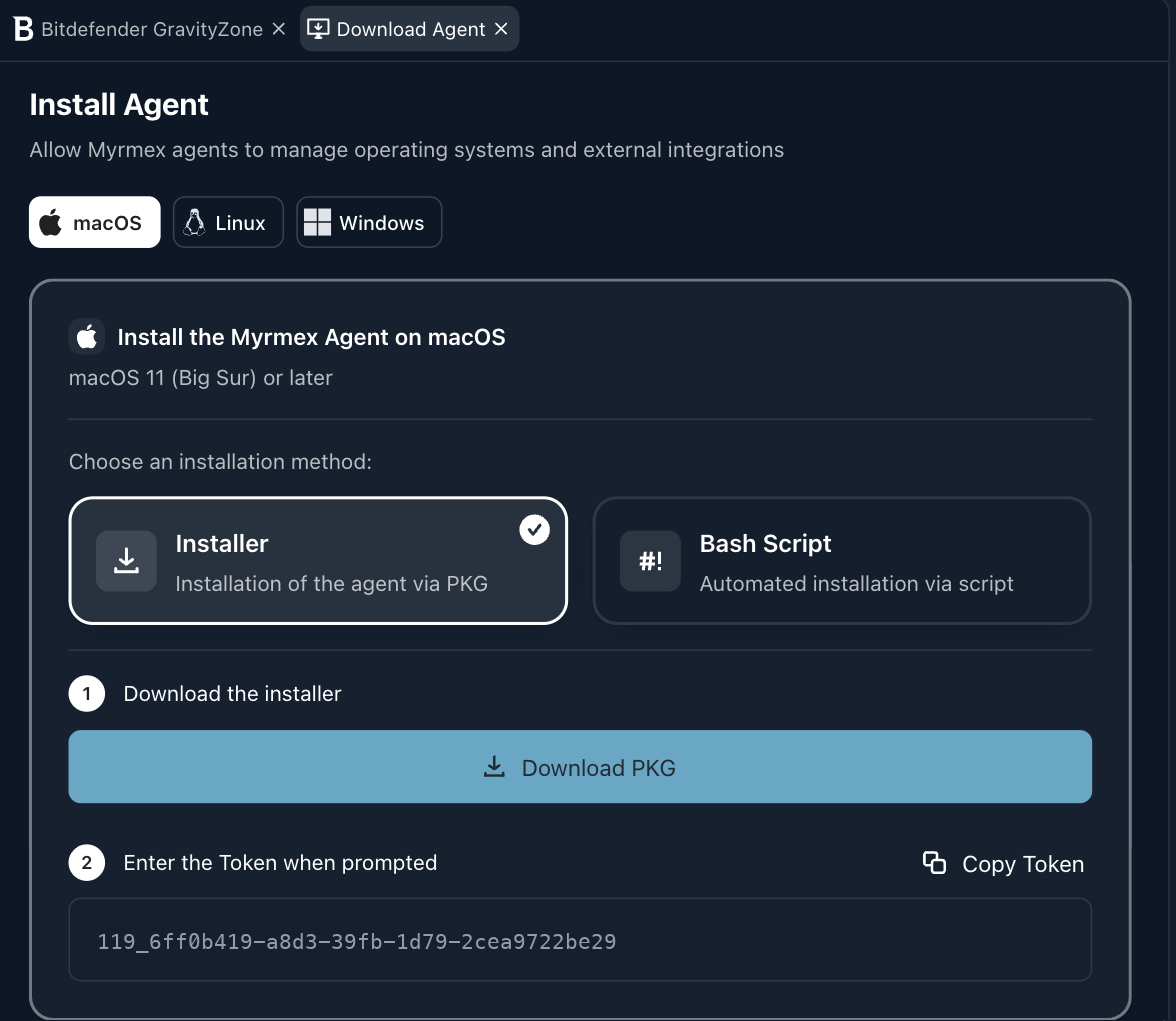
Task: Select the Linux platform tab
Action: pyautogui.click(x=228, y=222)
